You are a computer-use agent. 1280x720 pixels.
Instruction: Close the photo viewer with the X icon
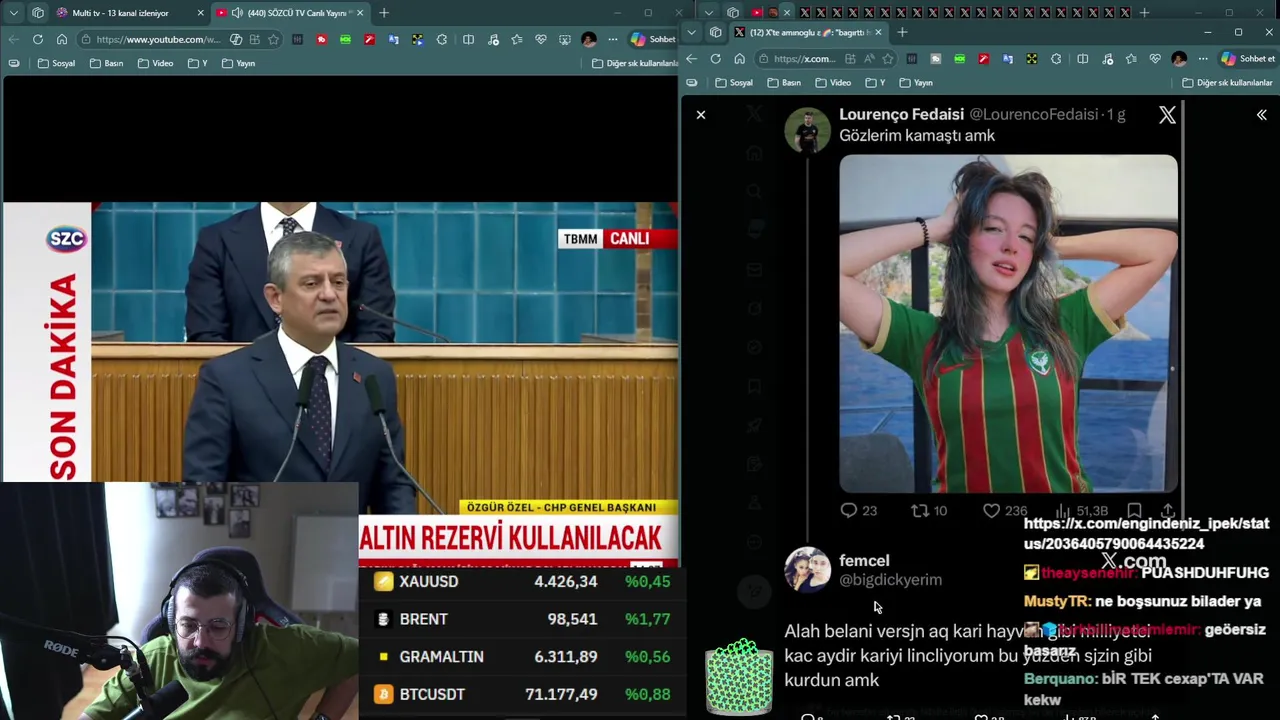coord(701,115)
